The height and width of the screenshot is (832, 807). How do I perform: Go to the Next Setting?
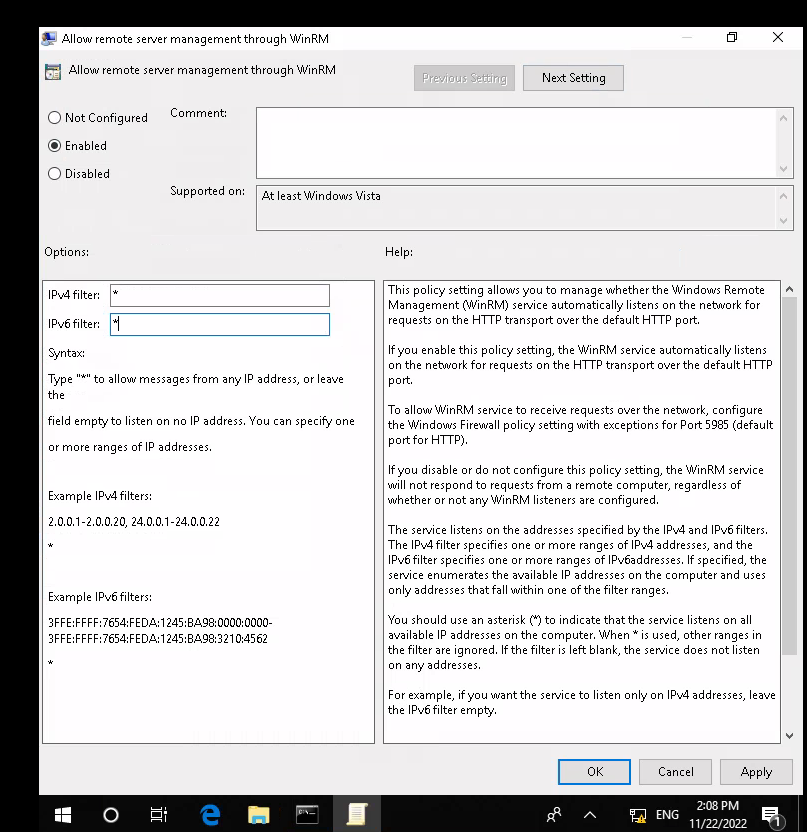tap(573, 78)
